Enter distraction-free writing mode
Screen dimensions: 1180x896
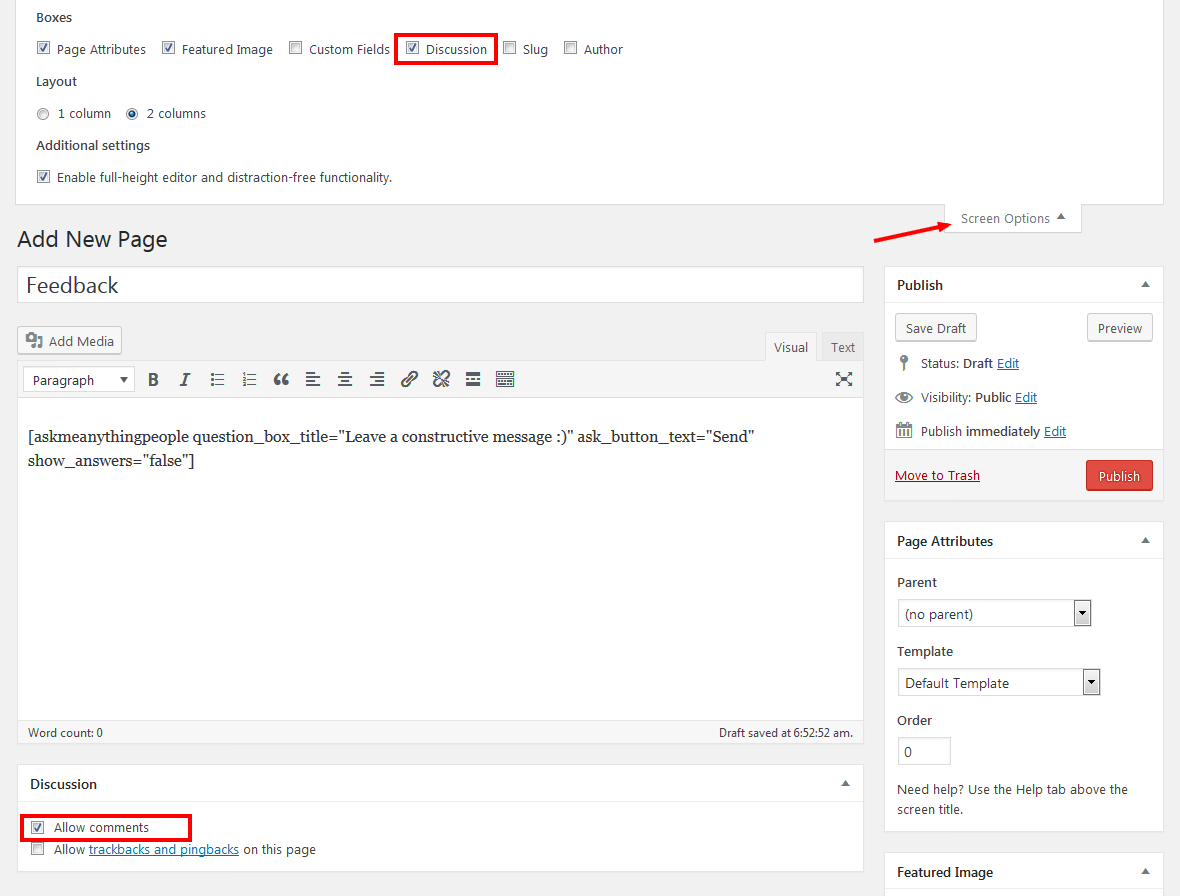[x=844, y=379]
